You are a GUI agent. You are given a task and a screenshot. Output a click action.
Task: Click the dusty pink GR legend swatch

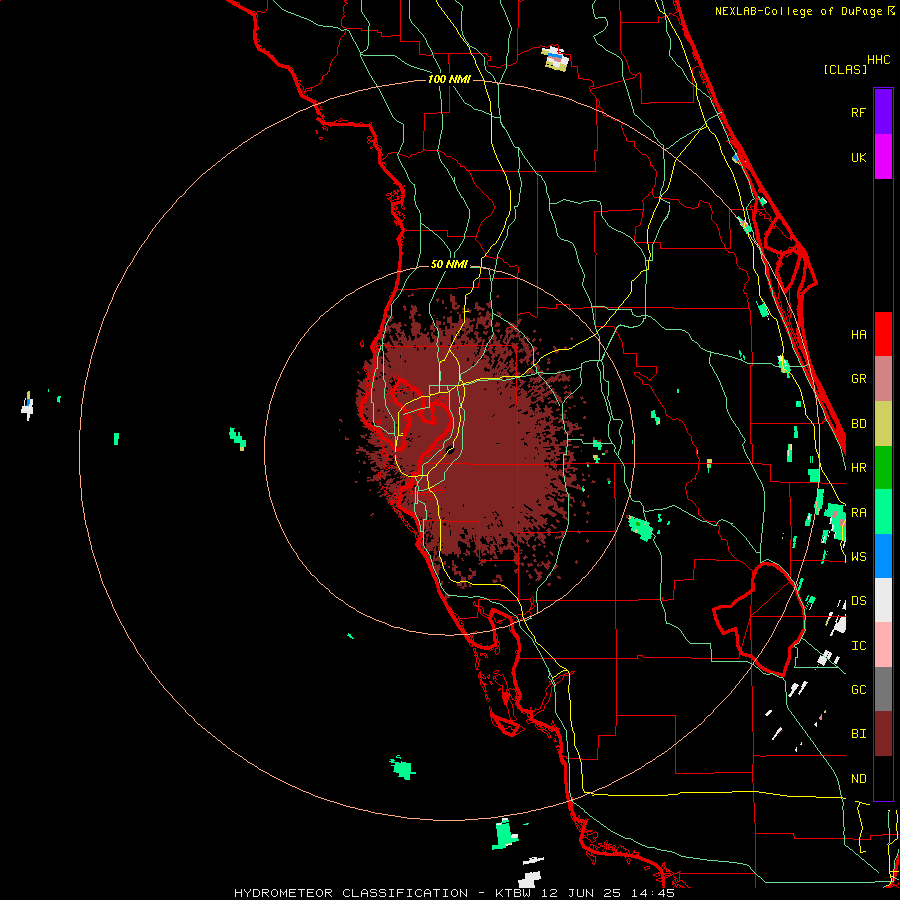coord(883,378)
